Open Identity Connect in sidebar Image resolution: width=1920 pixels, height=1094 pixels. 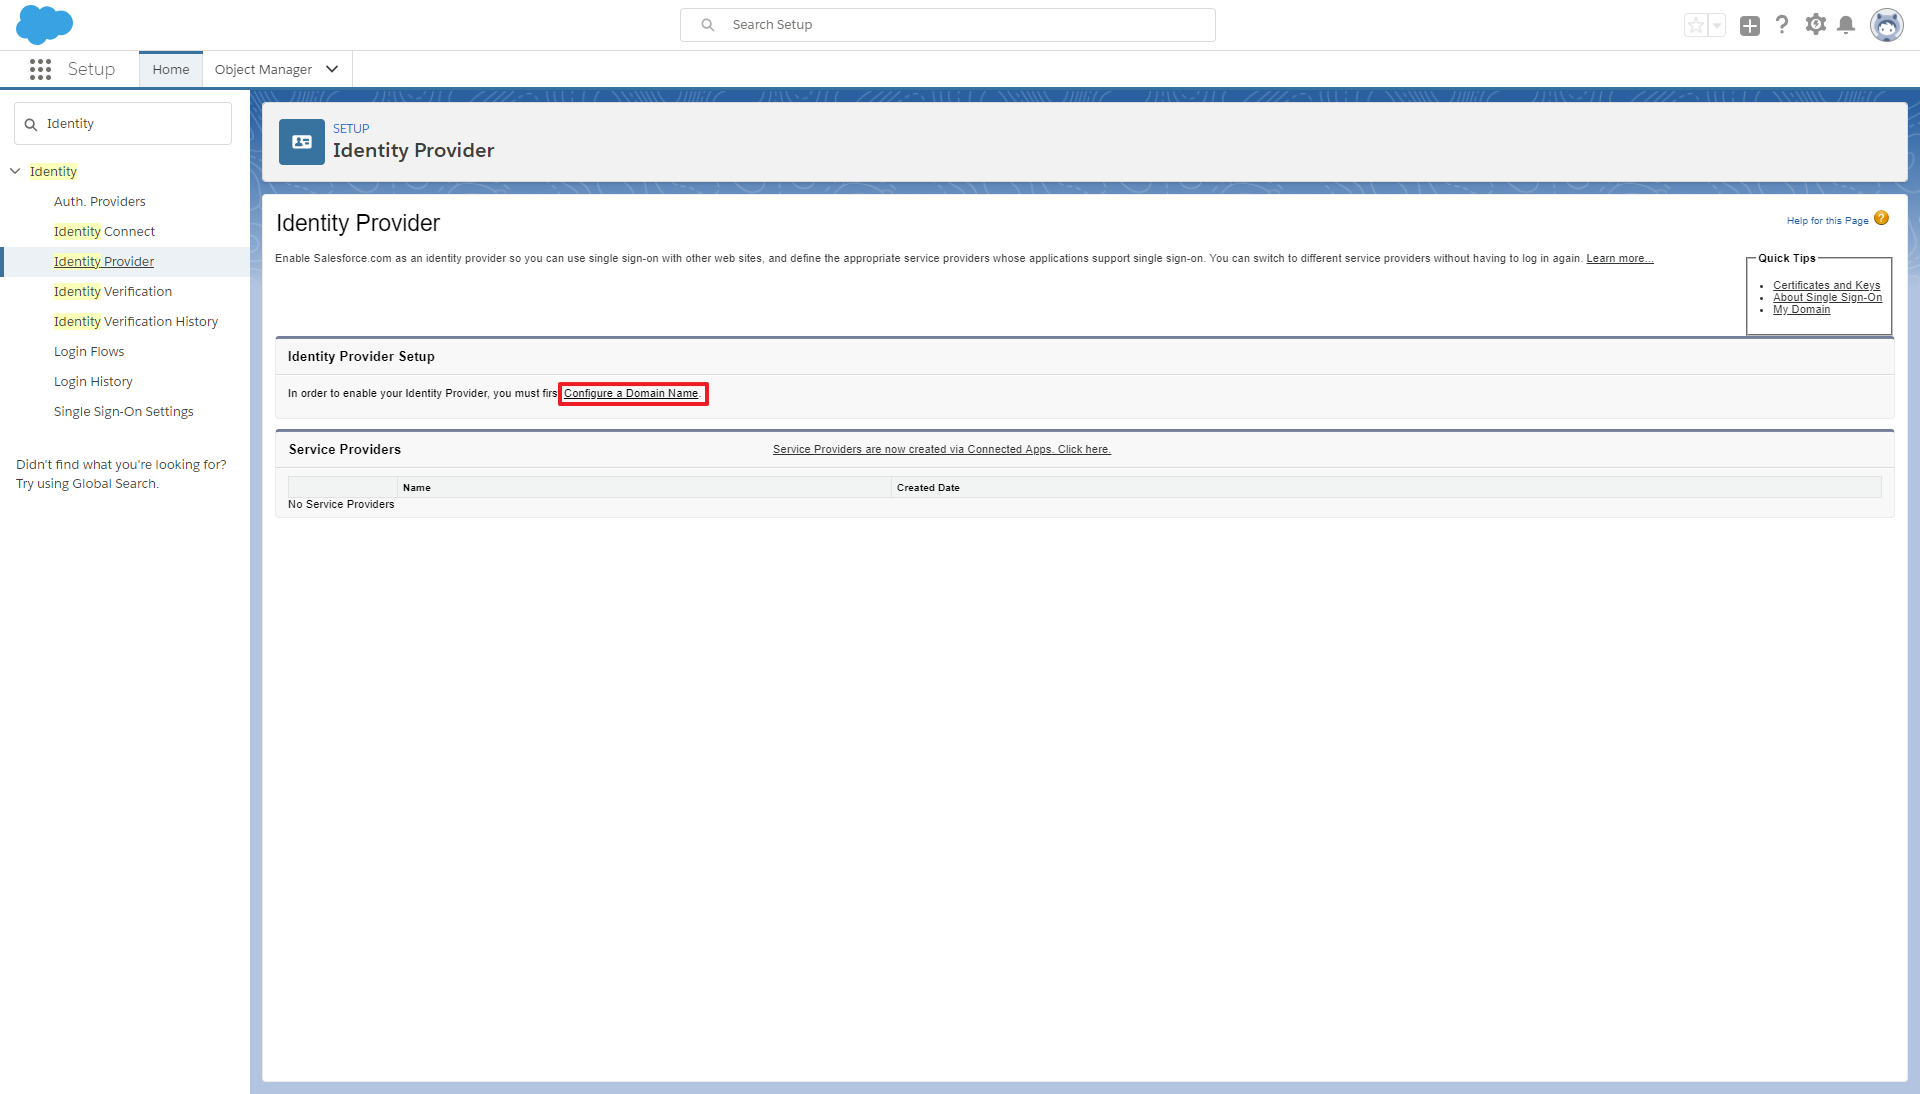(104, 231)
